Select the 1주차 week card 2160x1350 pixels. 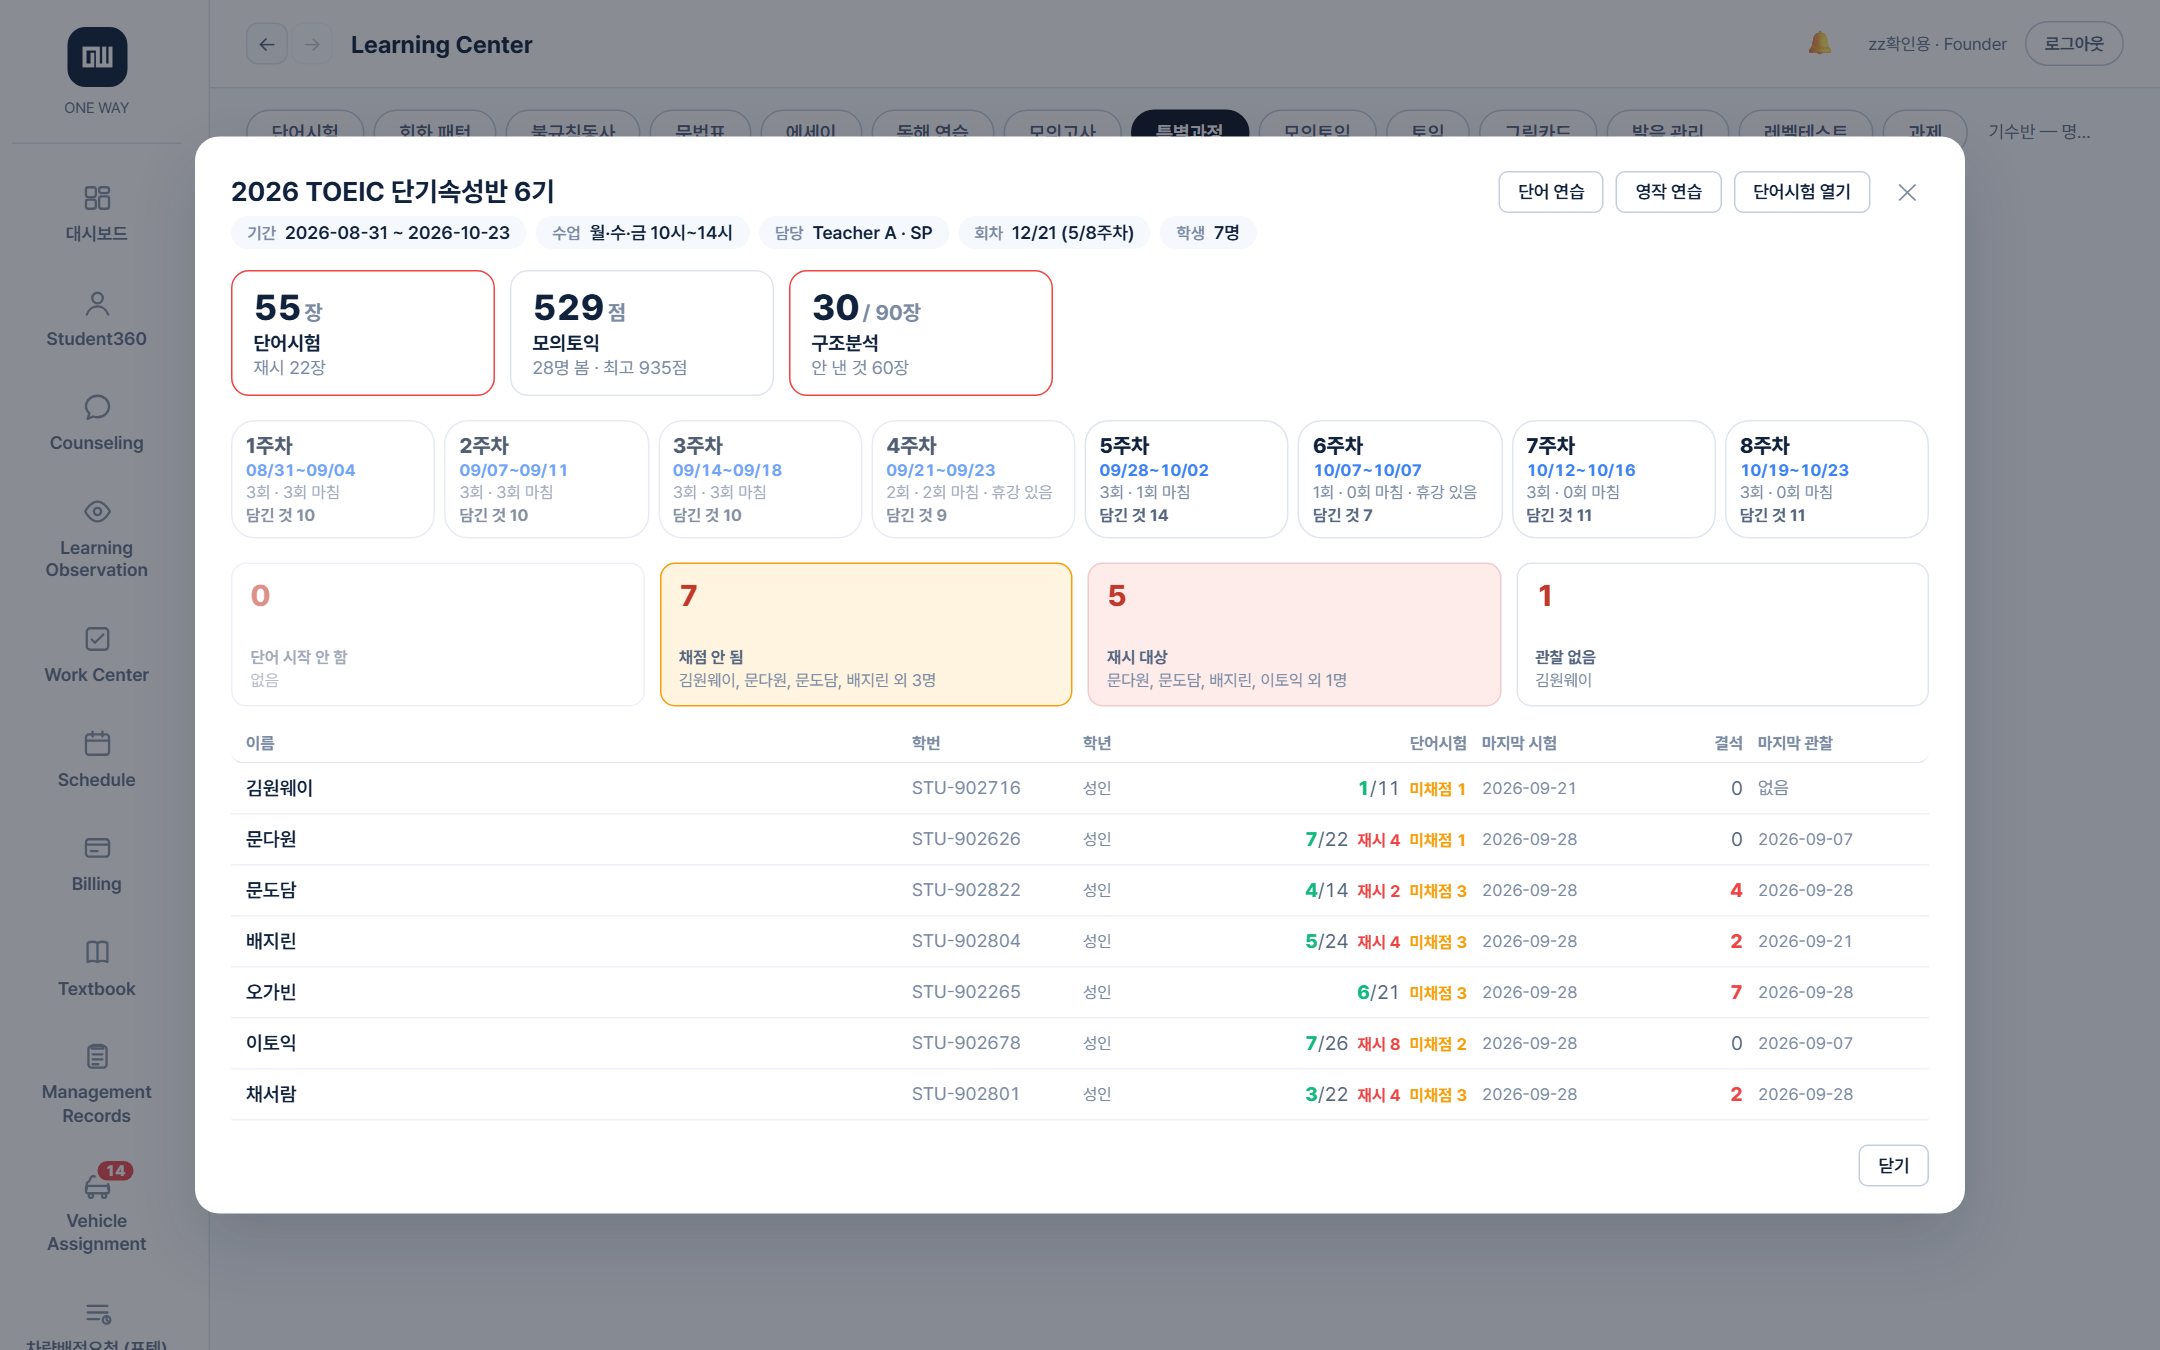(x=333, y=479)
